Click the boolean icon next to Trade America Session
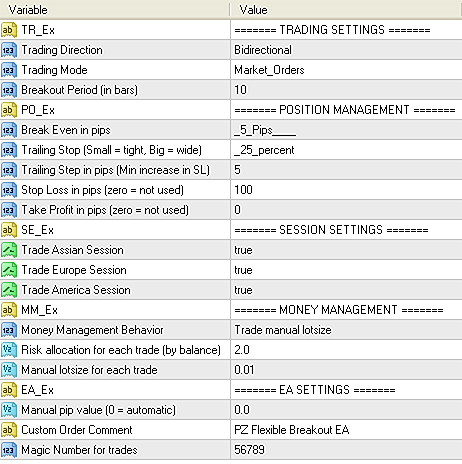462x464 pixels. tap(9, 290)
